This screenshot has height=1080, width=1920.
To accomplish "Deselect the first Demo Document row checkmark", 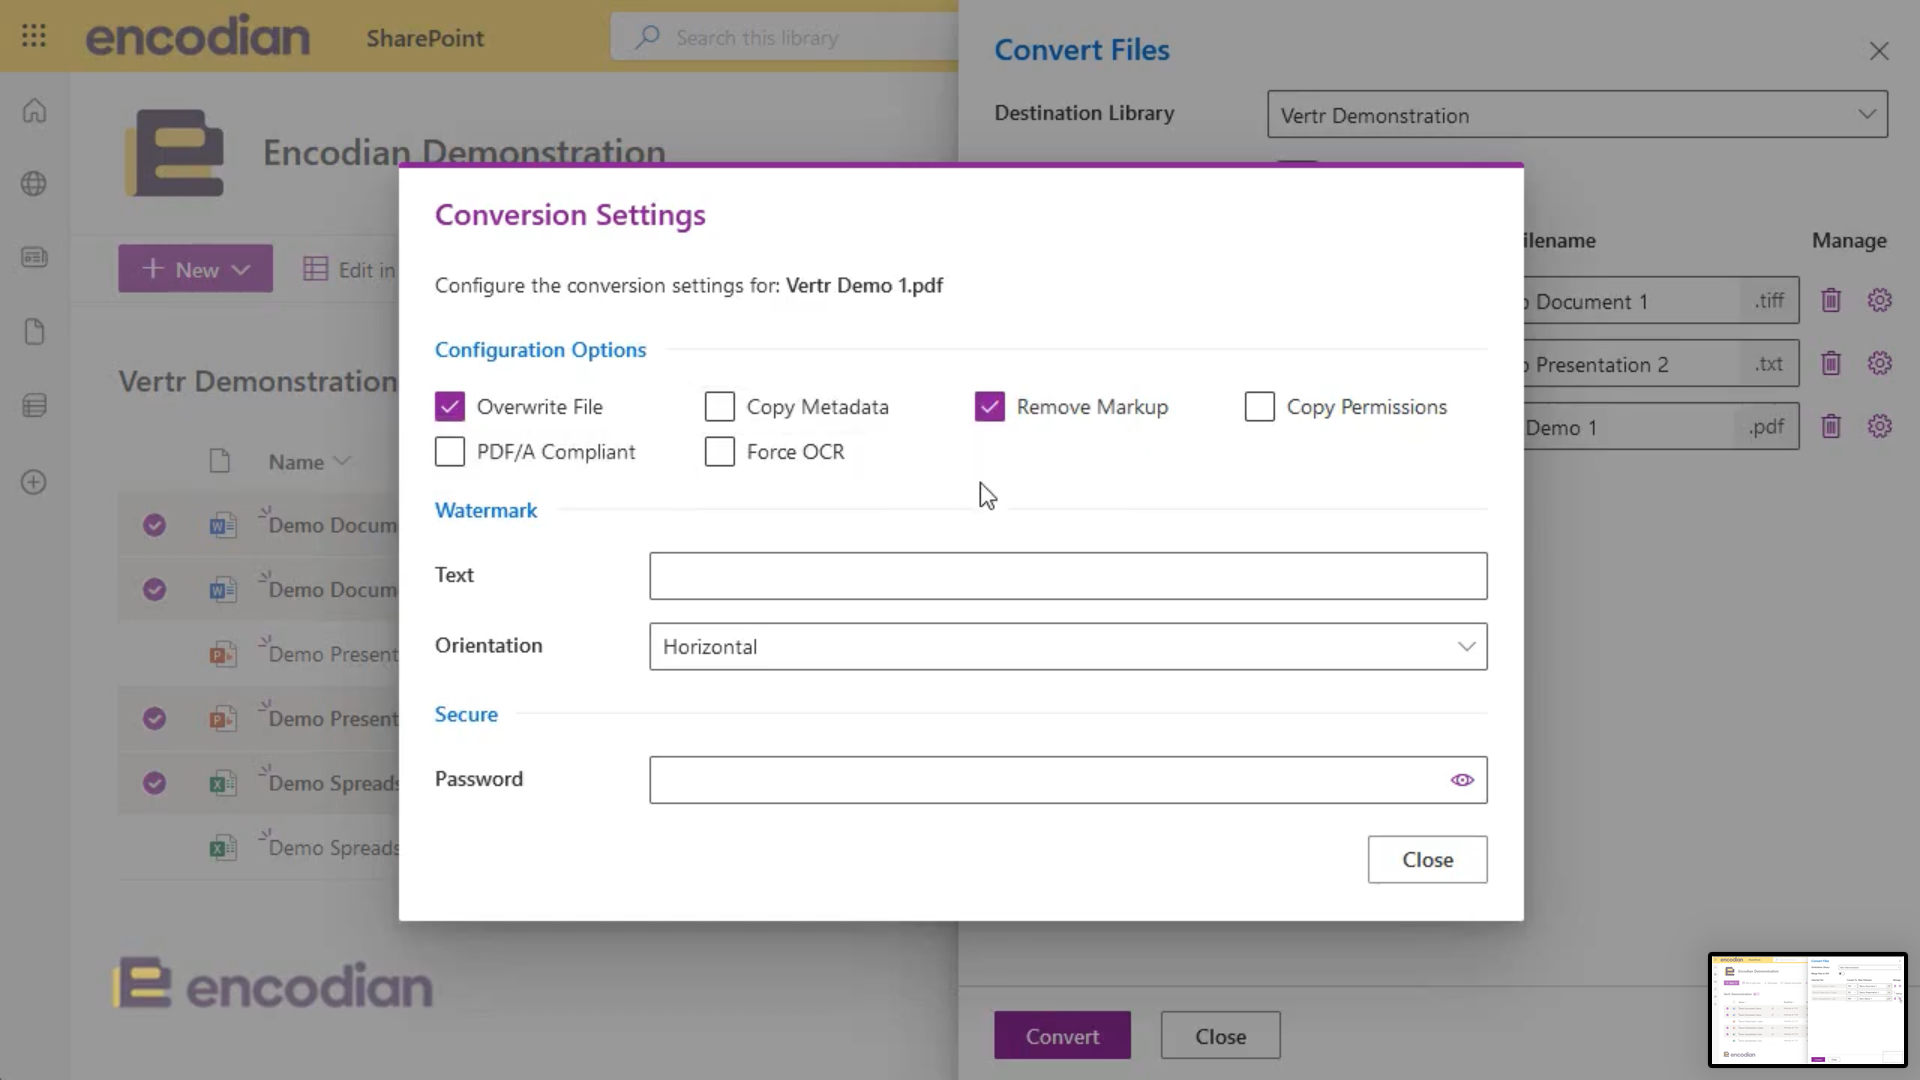I will click(154, 525).
